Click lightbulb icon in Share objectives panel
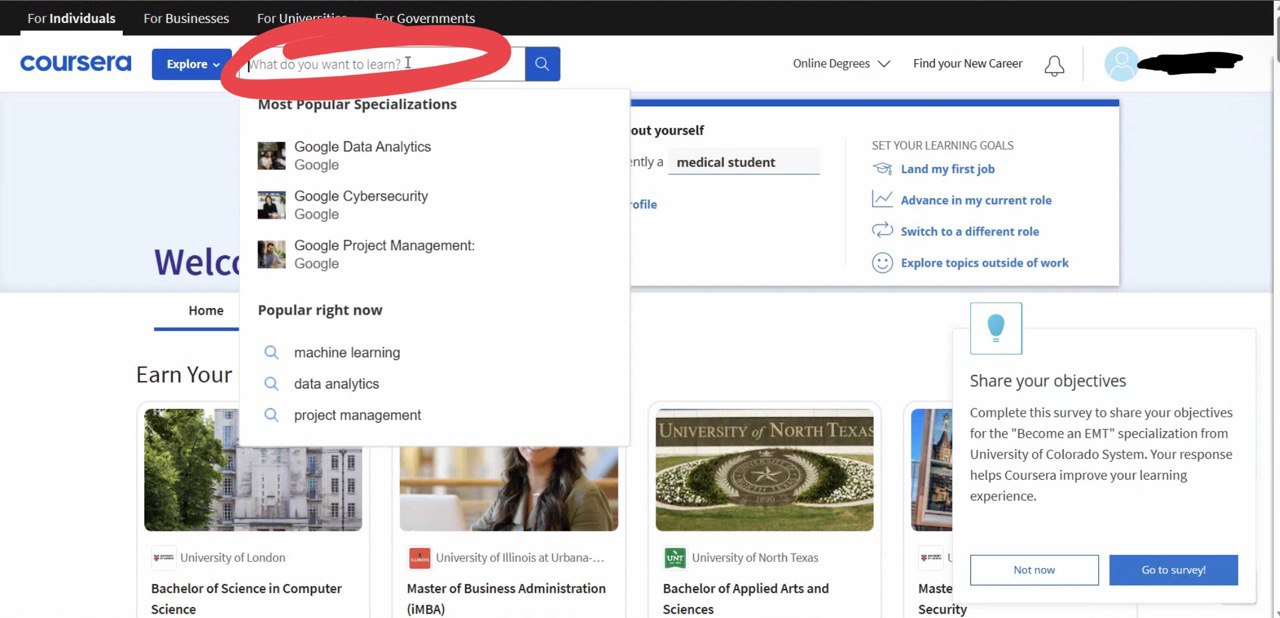The width and height of the screenshot is (1280, 618). coord(996,328)
